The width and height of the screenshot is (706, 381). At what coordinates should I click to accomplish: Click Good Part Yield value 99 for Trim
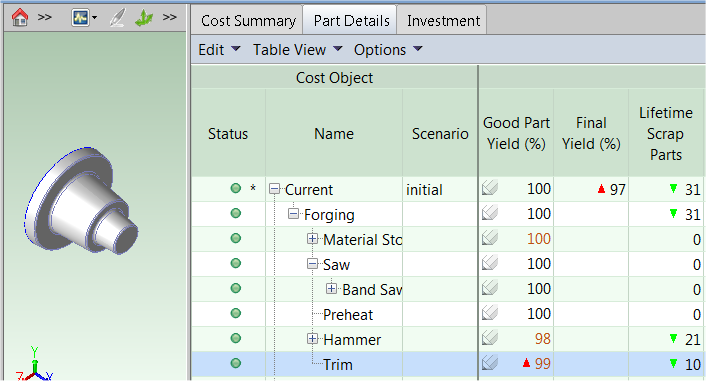pos(543,364)
